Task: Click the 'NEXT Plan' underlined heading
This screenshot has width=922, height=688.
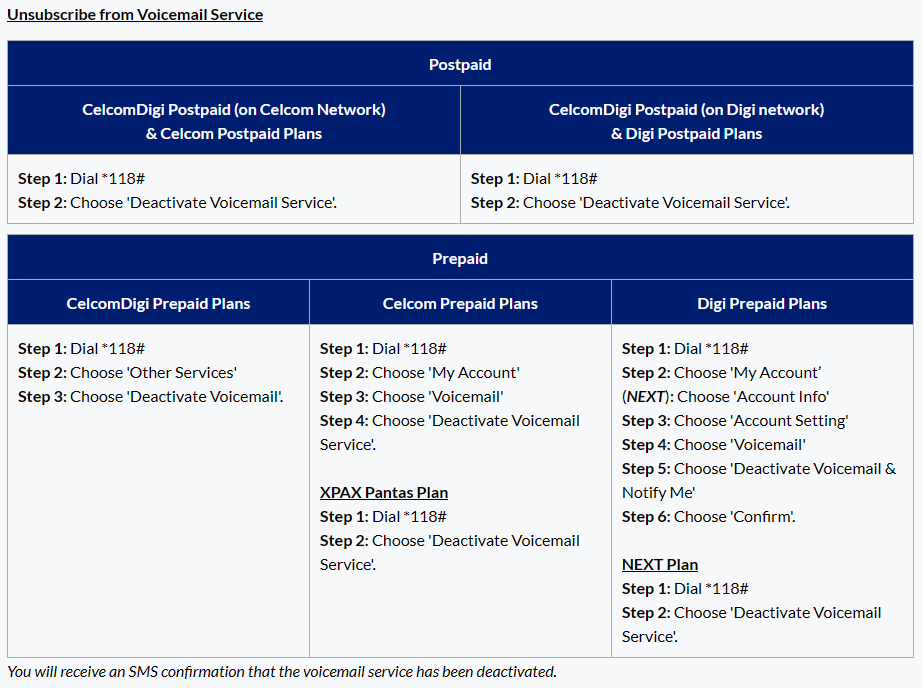Action: tap(660, 565)
